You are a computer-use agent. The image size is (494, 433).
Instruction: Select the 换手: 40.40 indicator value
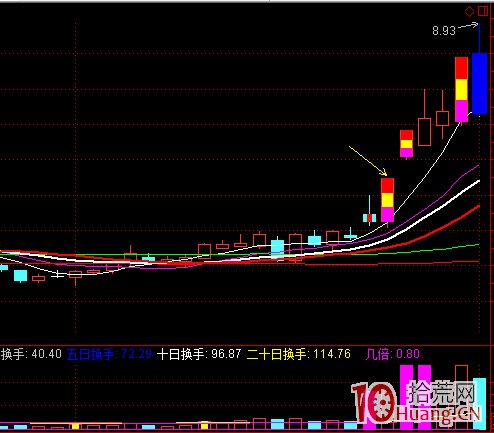coord(31,354)
